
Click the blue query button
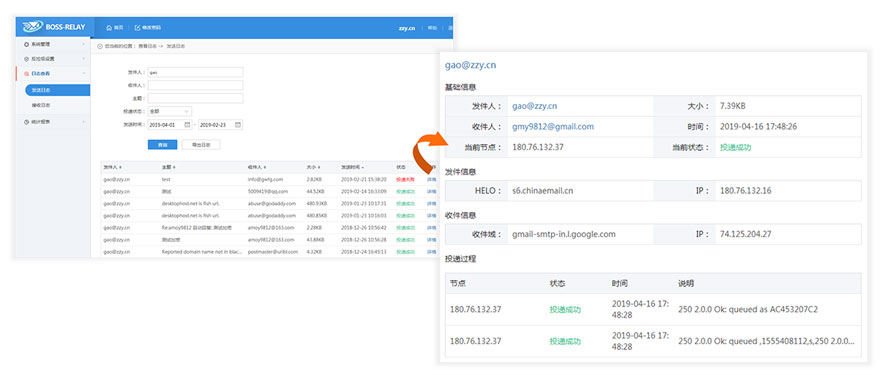click(x=162, y=145)
